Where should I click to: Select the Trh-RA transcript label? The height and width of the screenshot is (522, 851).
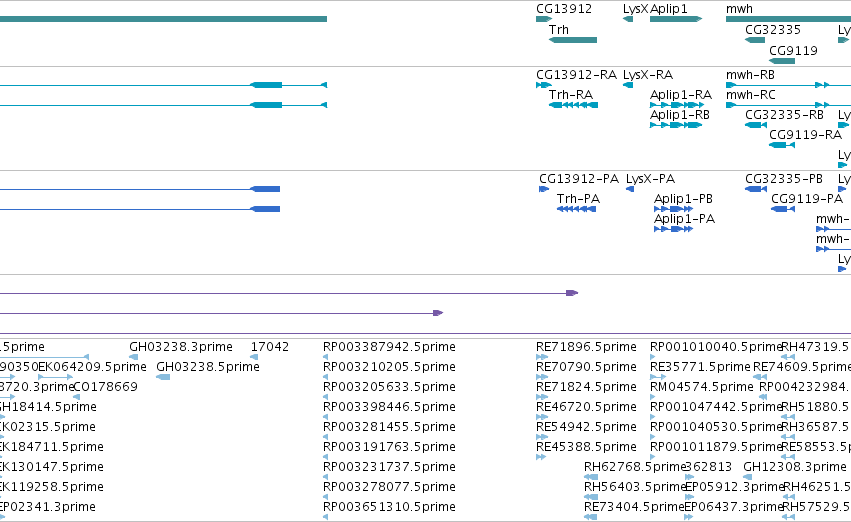[571, 95]
